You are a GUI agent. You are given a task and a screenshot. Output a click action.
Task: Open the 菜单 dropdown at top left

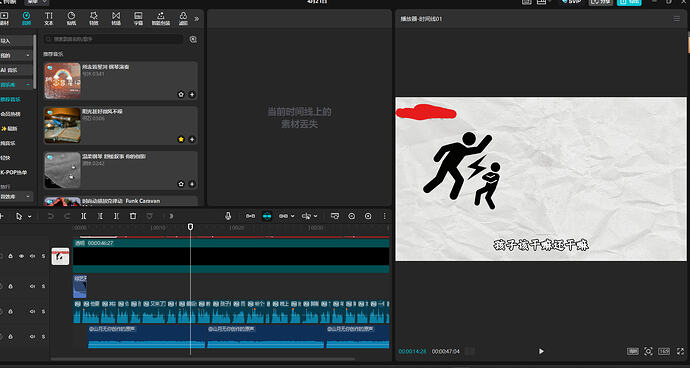pos(36,2)
